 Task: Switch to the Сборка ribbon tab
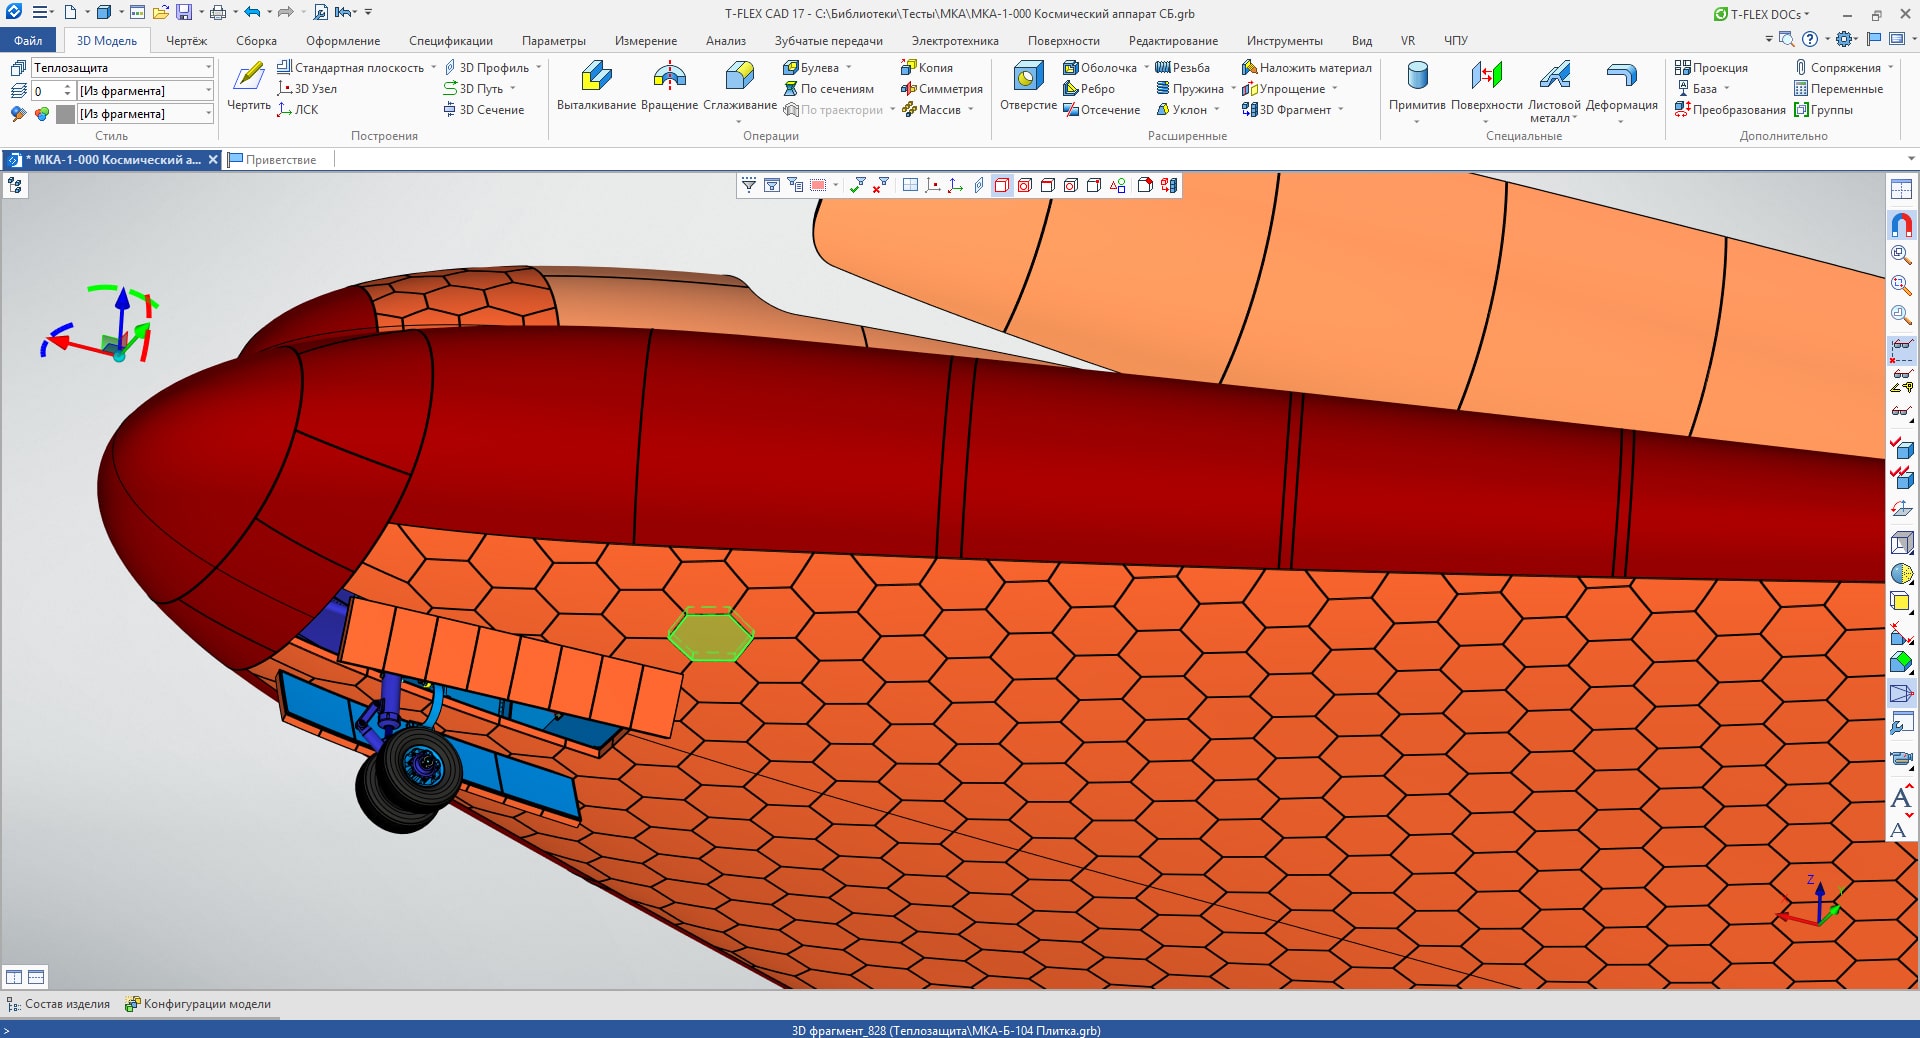[x=256, y=41]
